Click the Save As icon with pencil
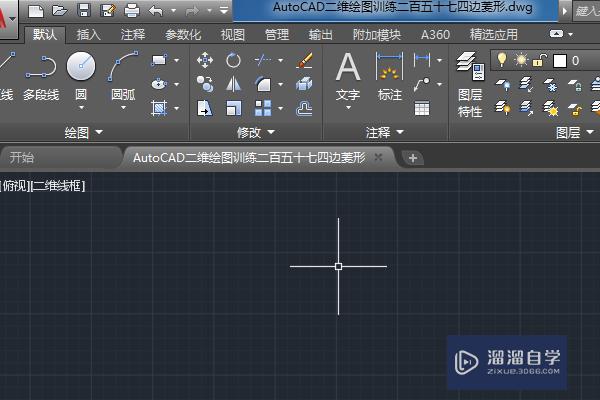Image resolution: width=600 pixels, height=400 pixels. (108, 10)
